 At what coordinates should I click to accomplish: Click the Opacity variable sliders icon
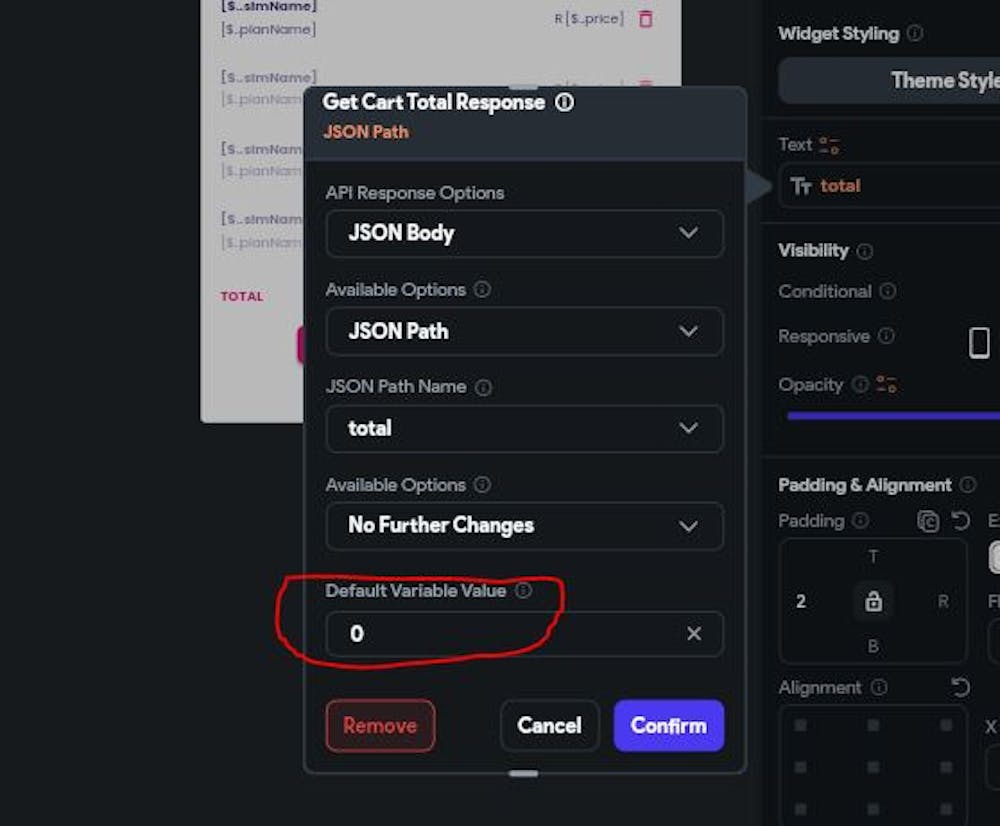tap(886, 384)
